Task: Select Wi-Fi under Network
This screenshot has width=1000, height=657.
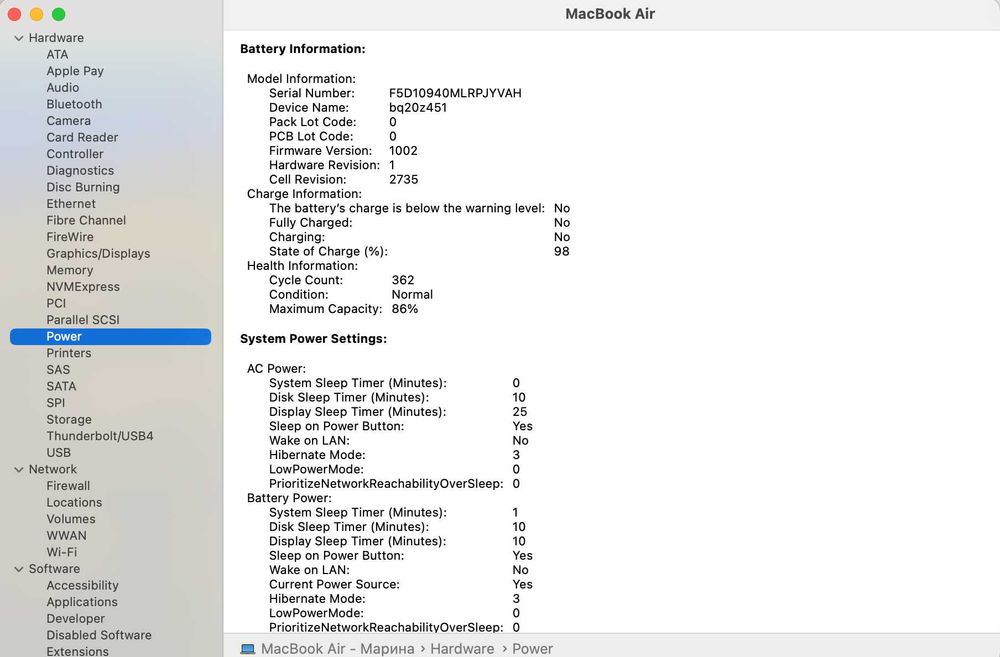Action: (61, 552)
